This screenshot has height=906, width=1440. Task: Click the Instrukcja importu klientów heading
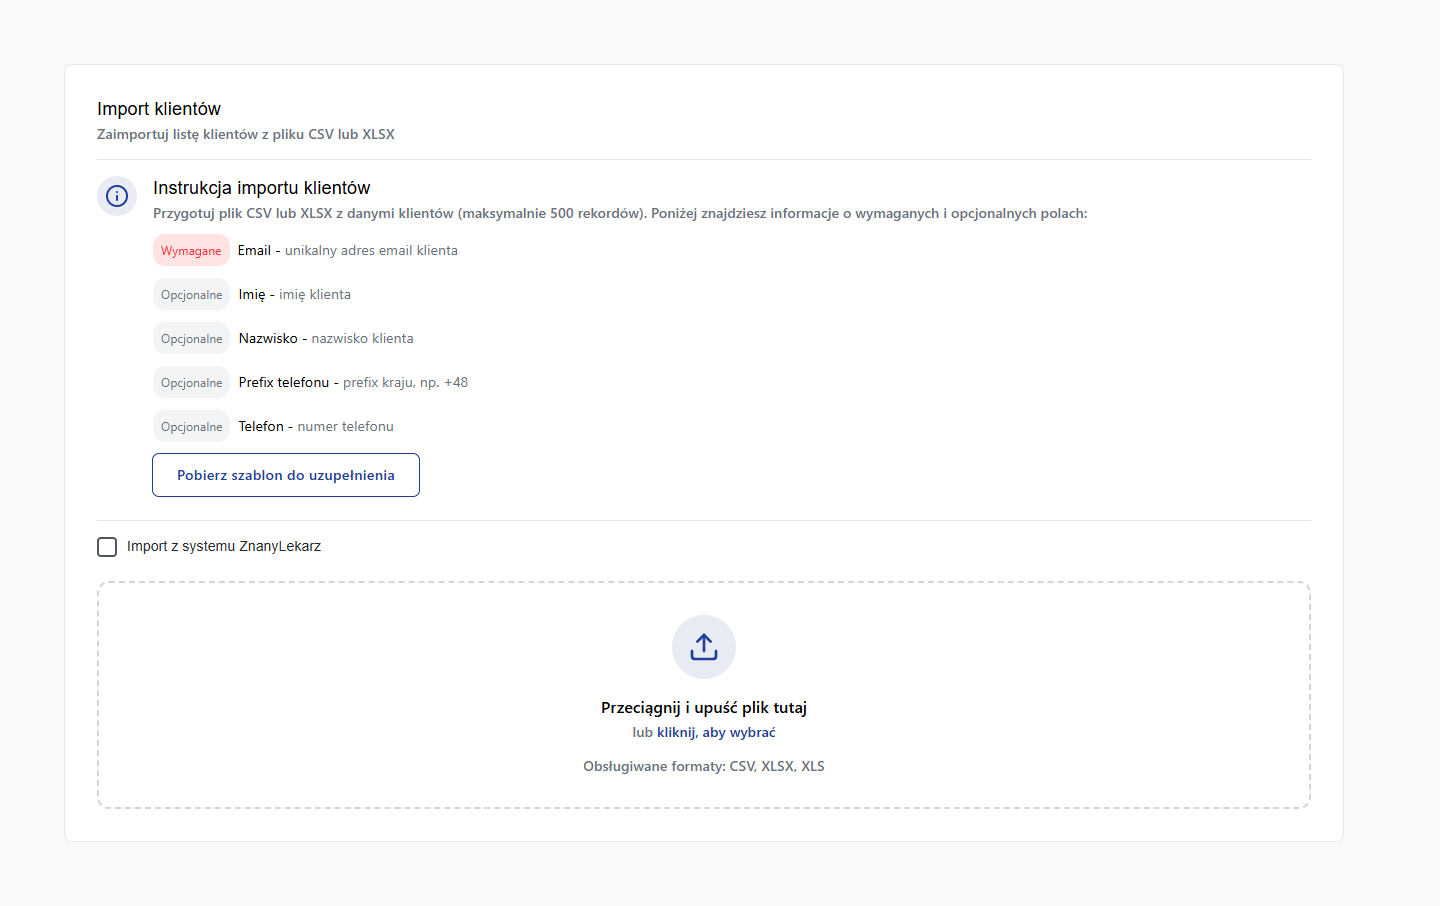click(x=262, y=188)
